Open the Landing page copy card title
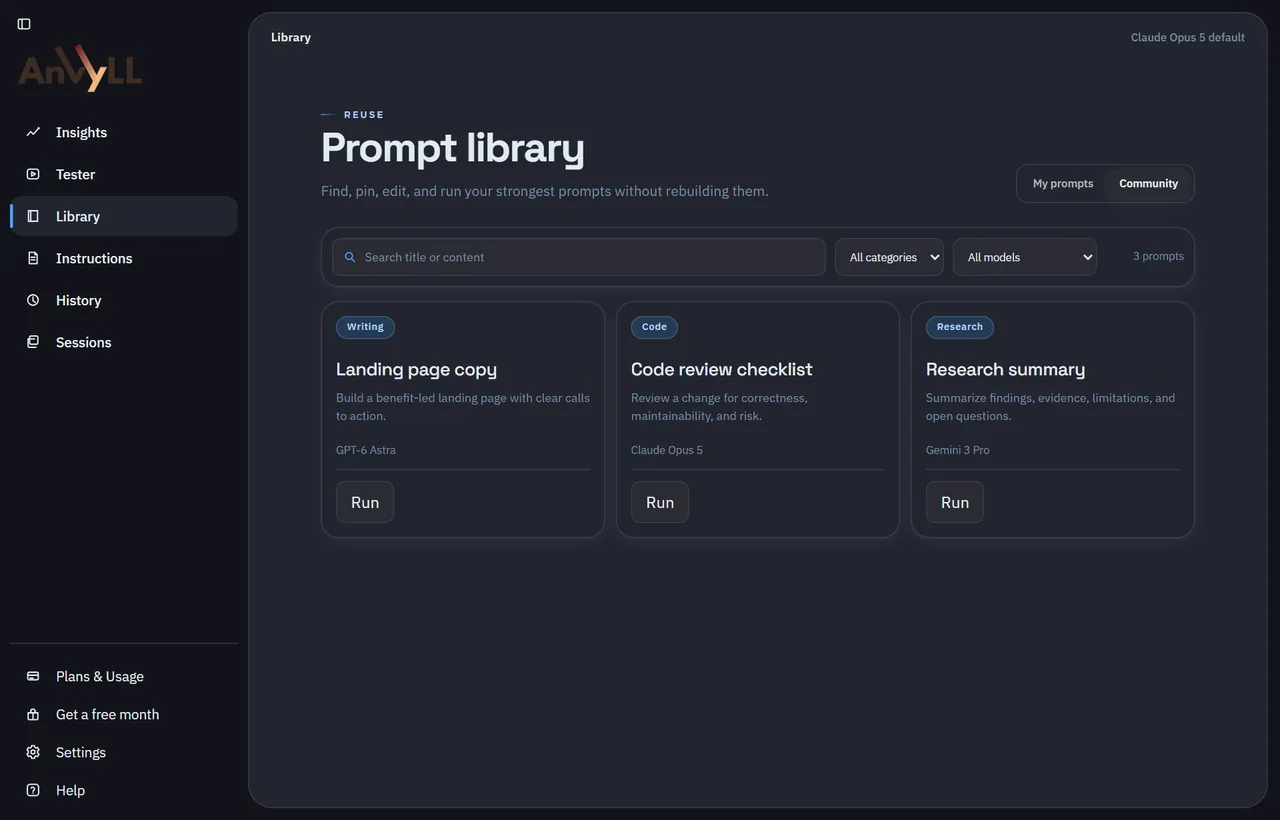 coord(416,369)
